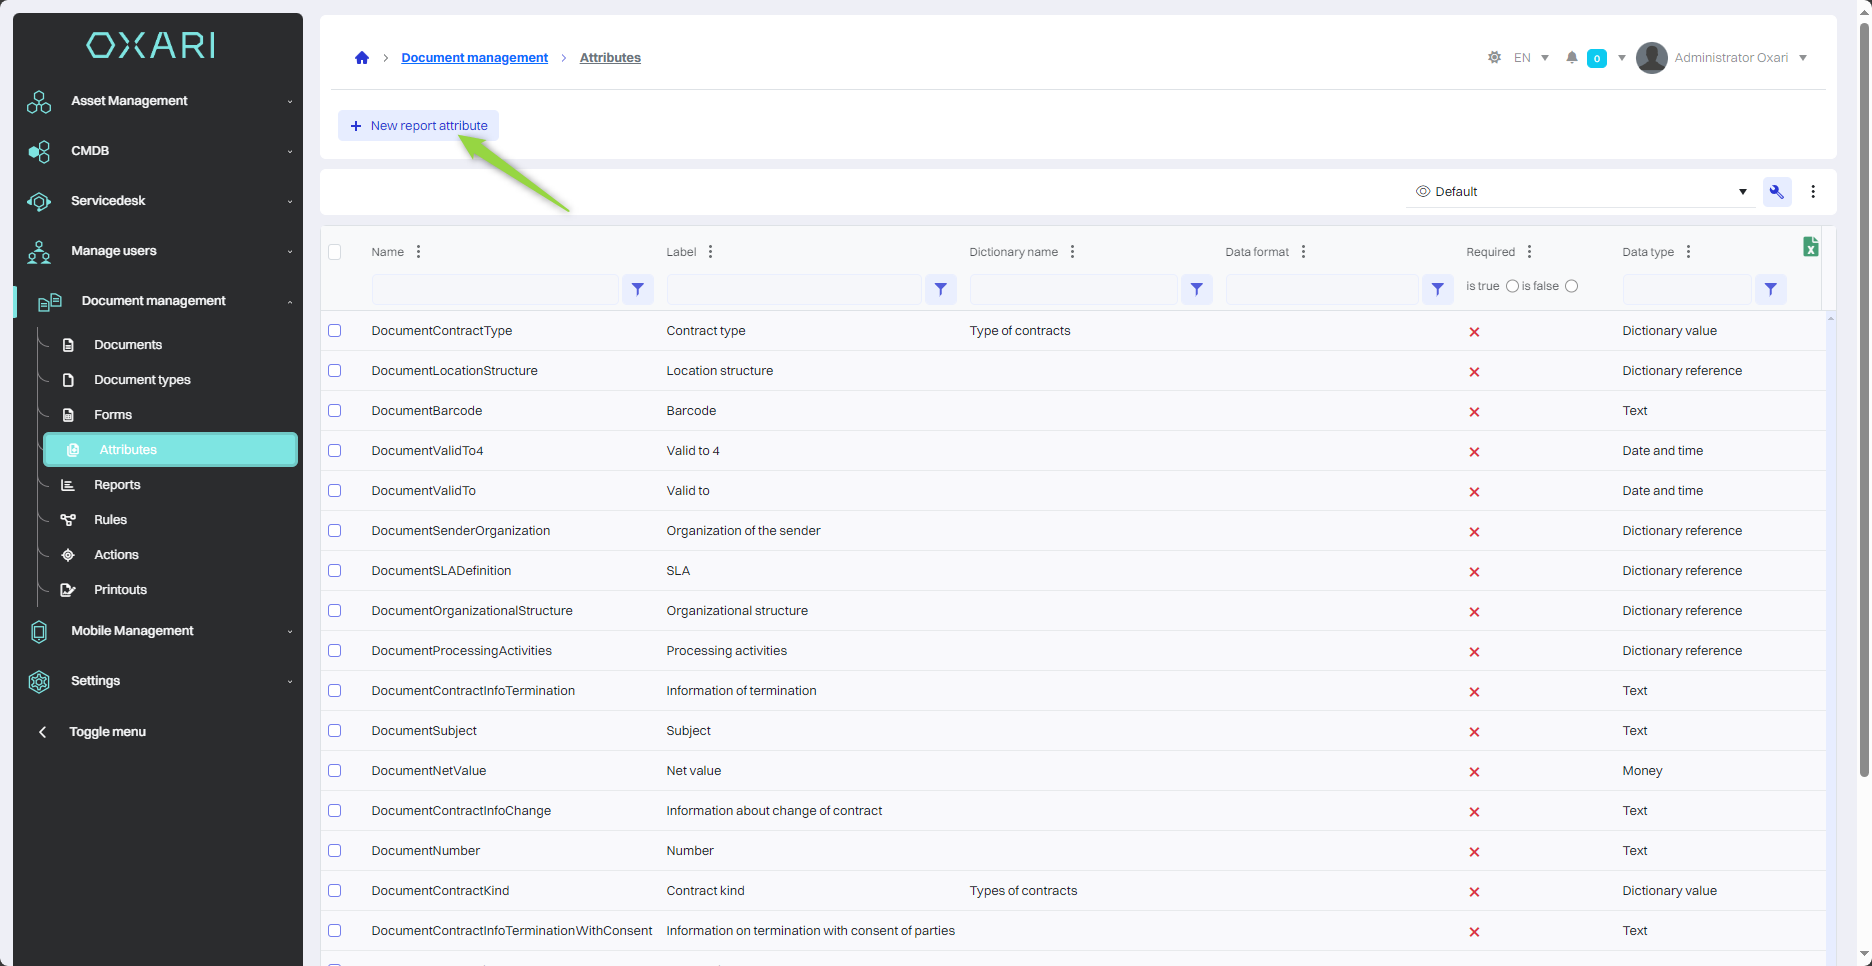The image size is (1872, 966).
Task: Open the Label column options menu
Action: (x=710, y=252)
